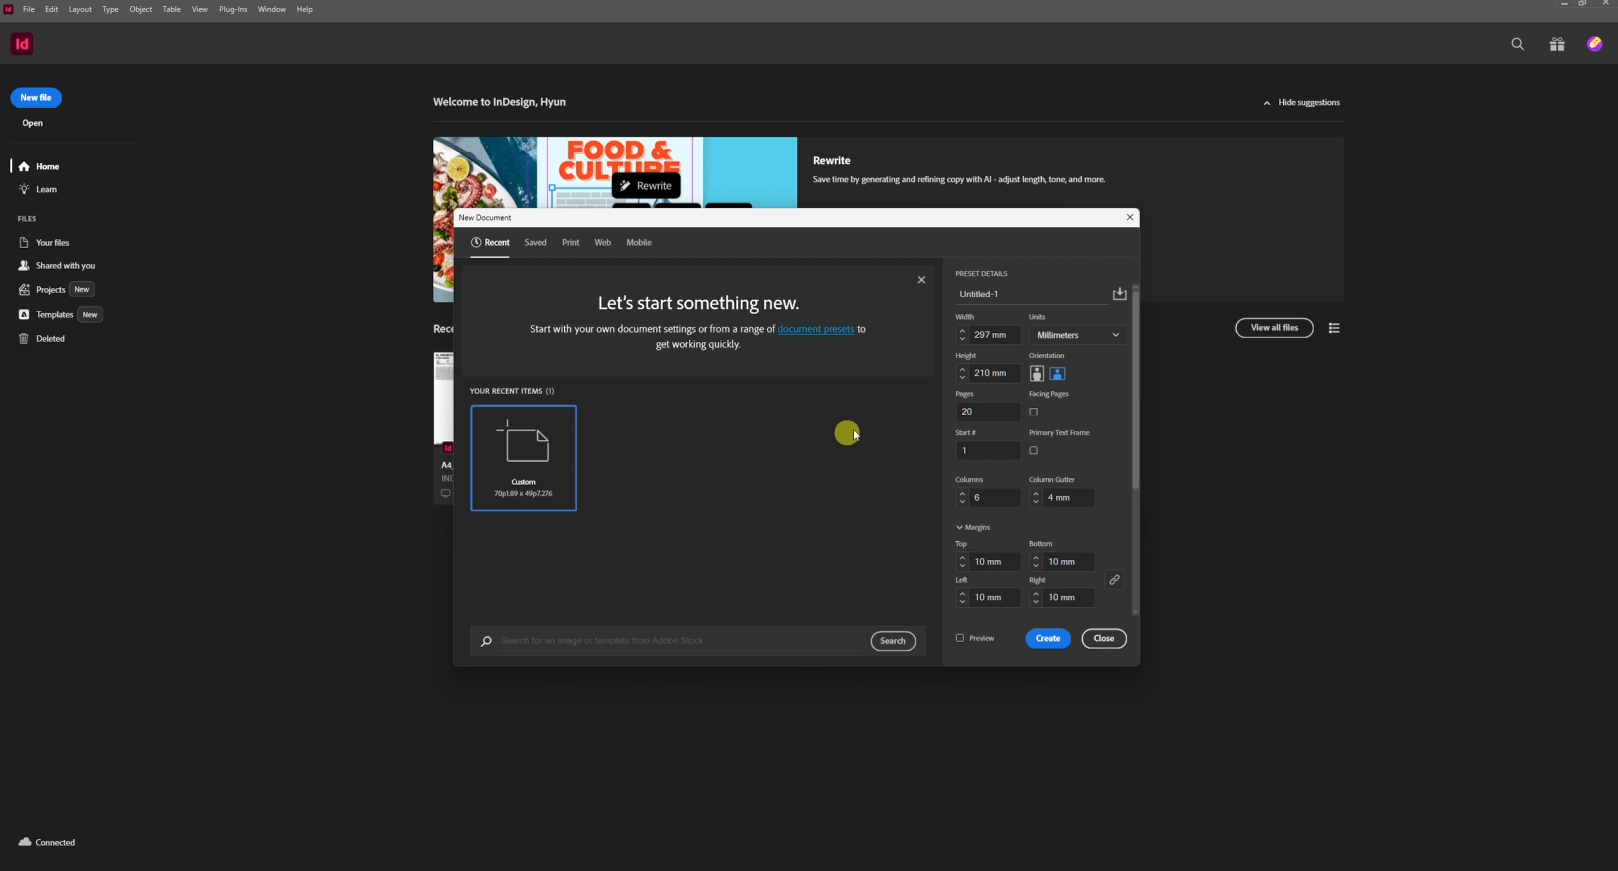Select the Recent tab
Viewport: 1618px width, 871px height.
pos(490,243)
